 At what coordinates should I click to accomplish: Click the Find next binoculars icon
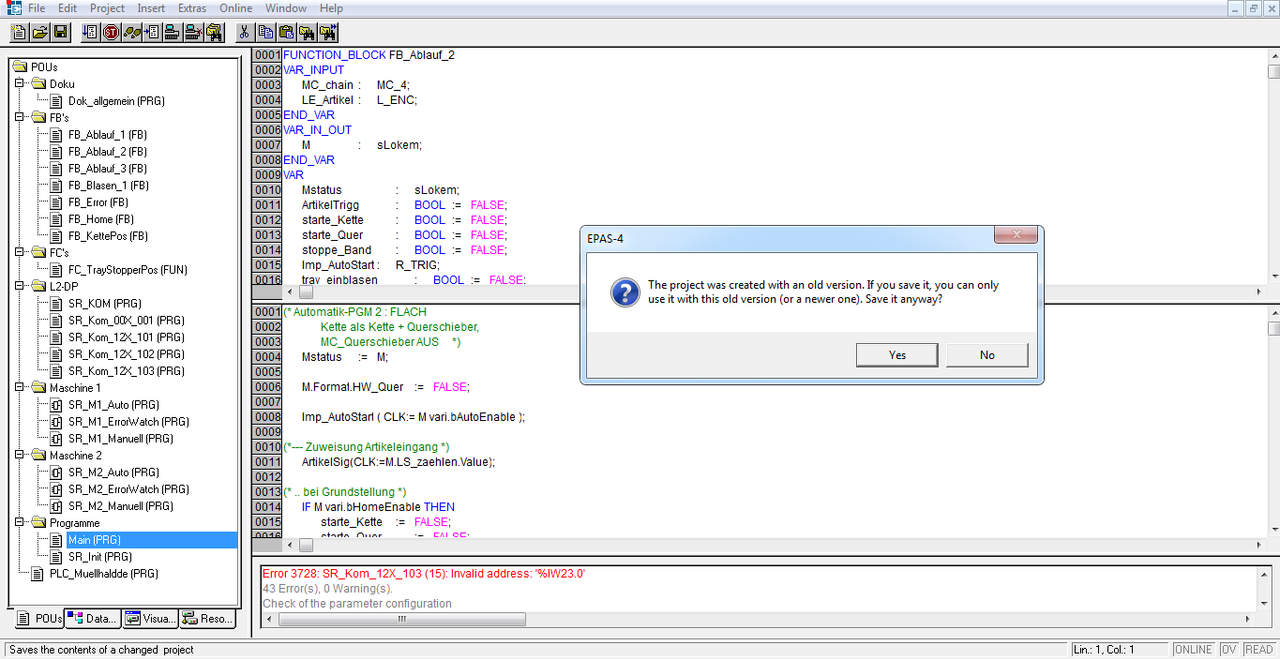tap(328, 32)
